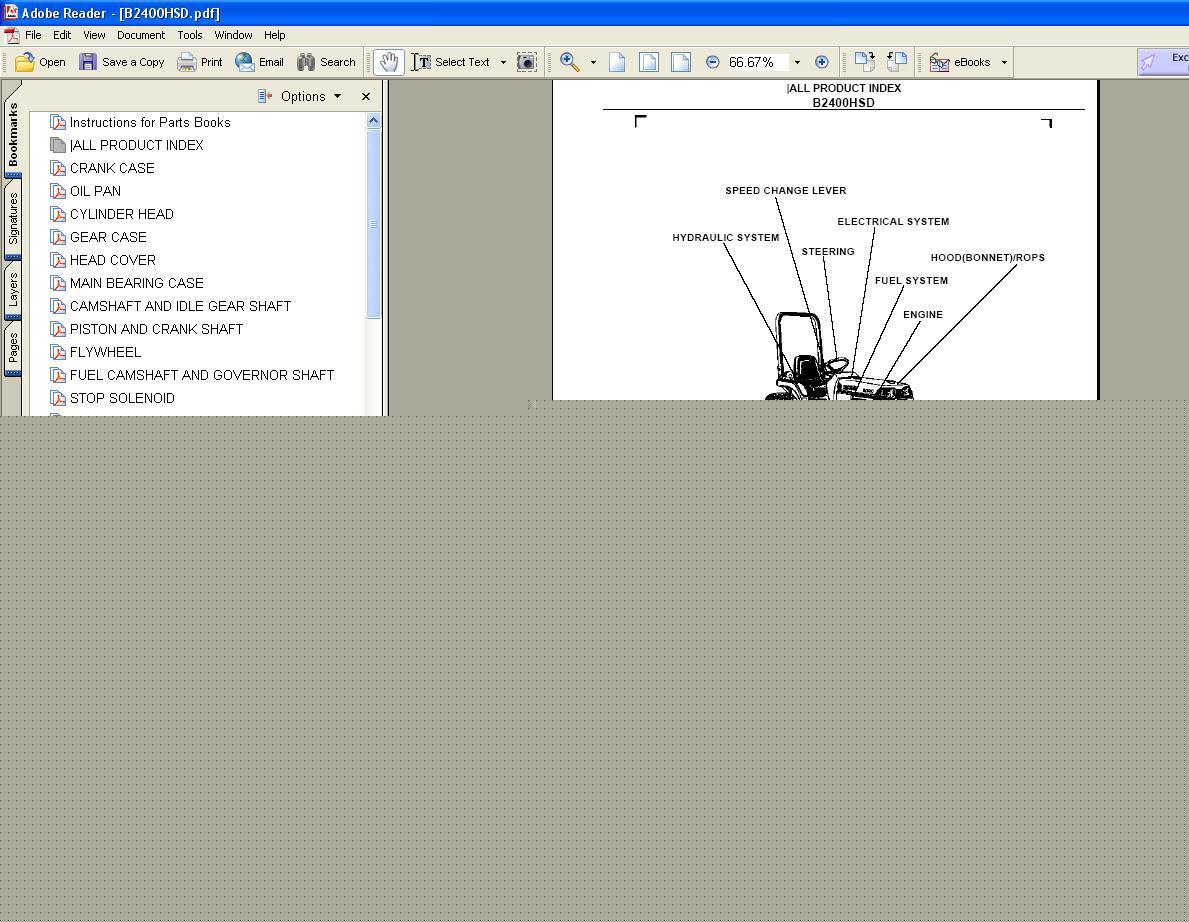Click the Save a Copy button

121,62
